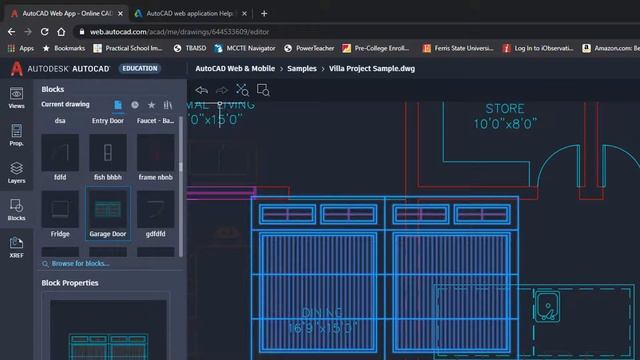
Task: Click the address bar URL
Action: pos(180,32)
